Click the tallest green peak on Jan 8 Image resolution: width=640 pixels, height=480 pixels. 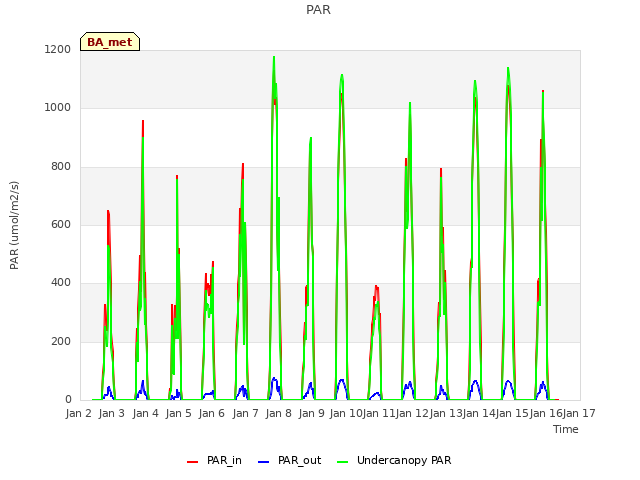(x=274, y=58)
